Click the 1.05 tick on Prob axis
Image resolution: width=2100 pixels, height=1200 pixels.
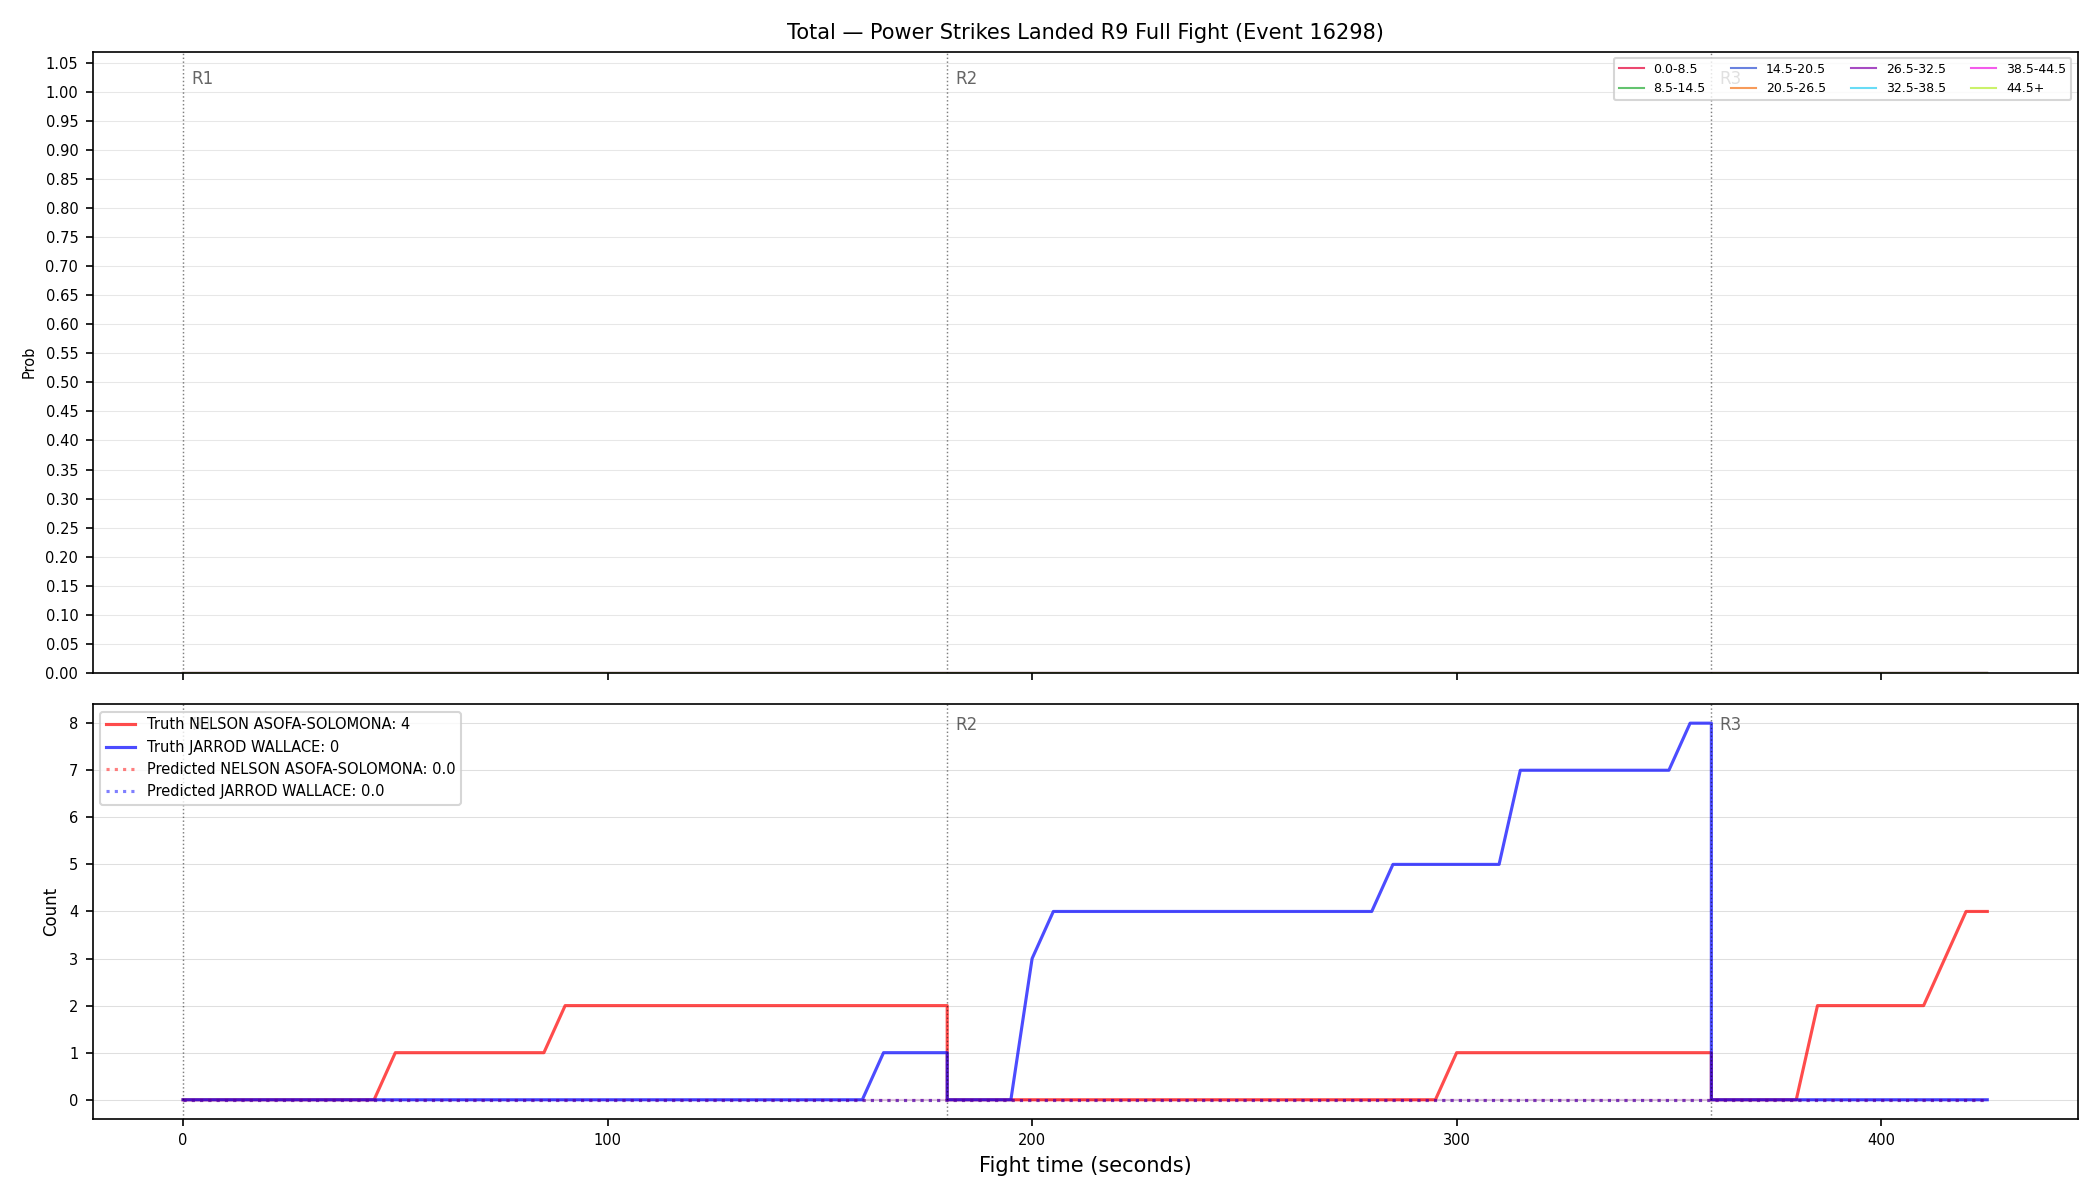pos(61,64)
